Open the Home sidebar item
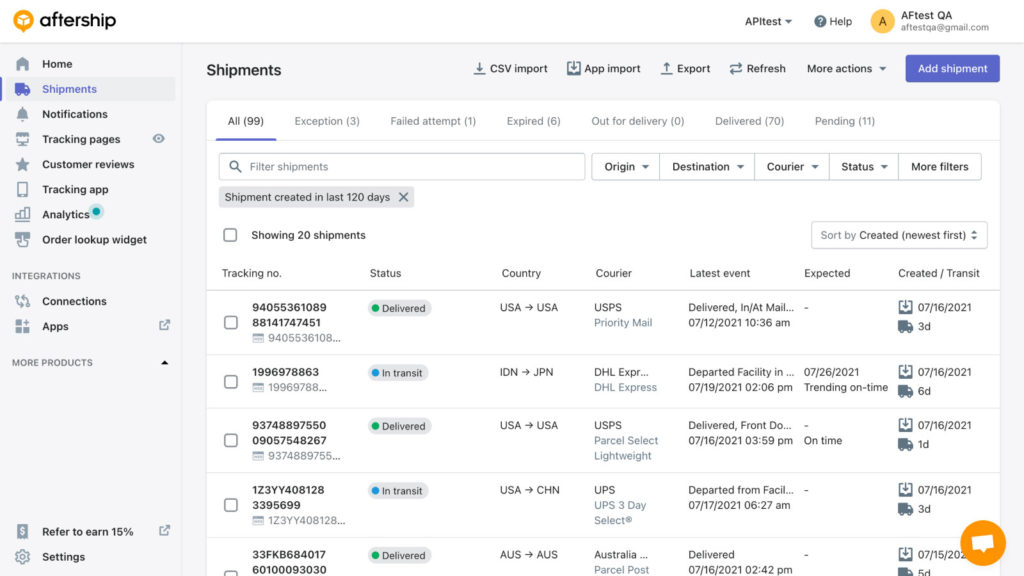 click(x=57, y=64)
